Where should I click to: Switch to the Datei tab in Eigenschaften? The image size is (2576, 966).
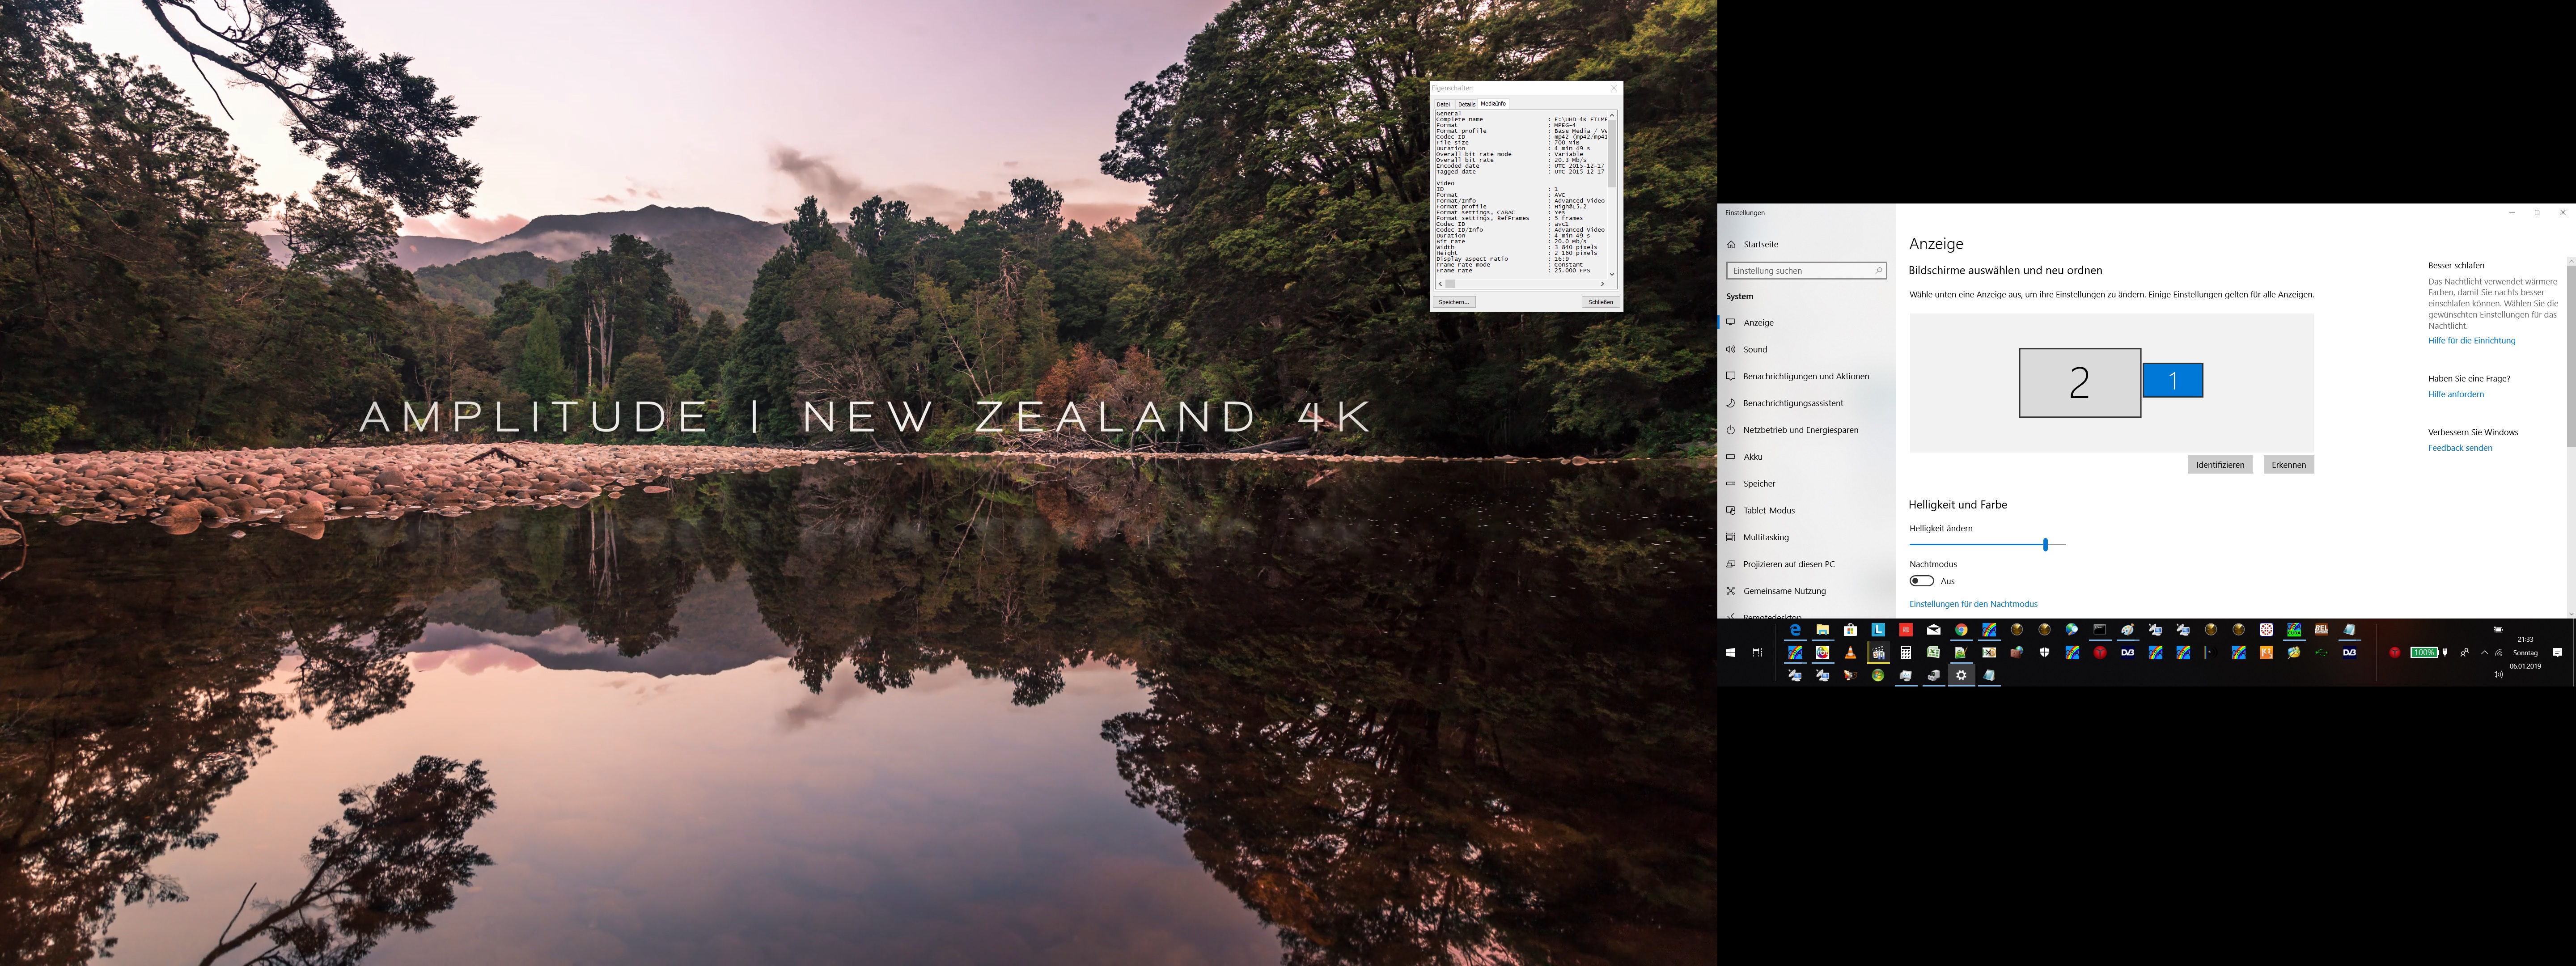click(x=1443, y=104)
